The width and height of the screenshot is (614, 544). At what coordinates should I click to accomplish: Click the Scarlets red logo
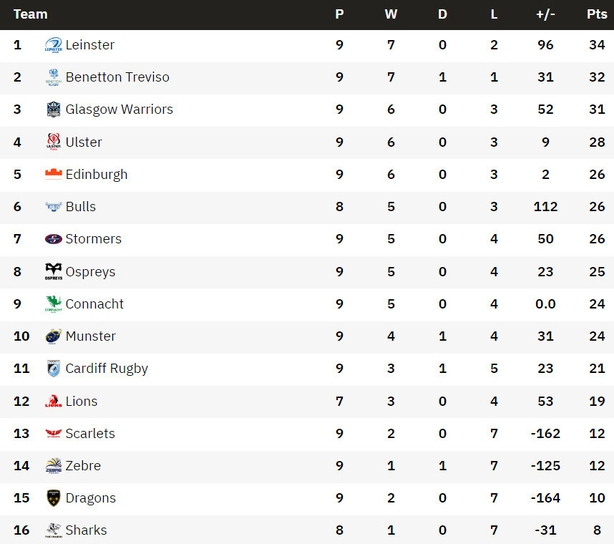[x=53, y=433]
